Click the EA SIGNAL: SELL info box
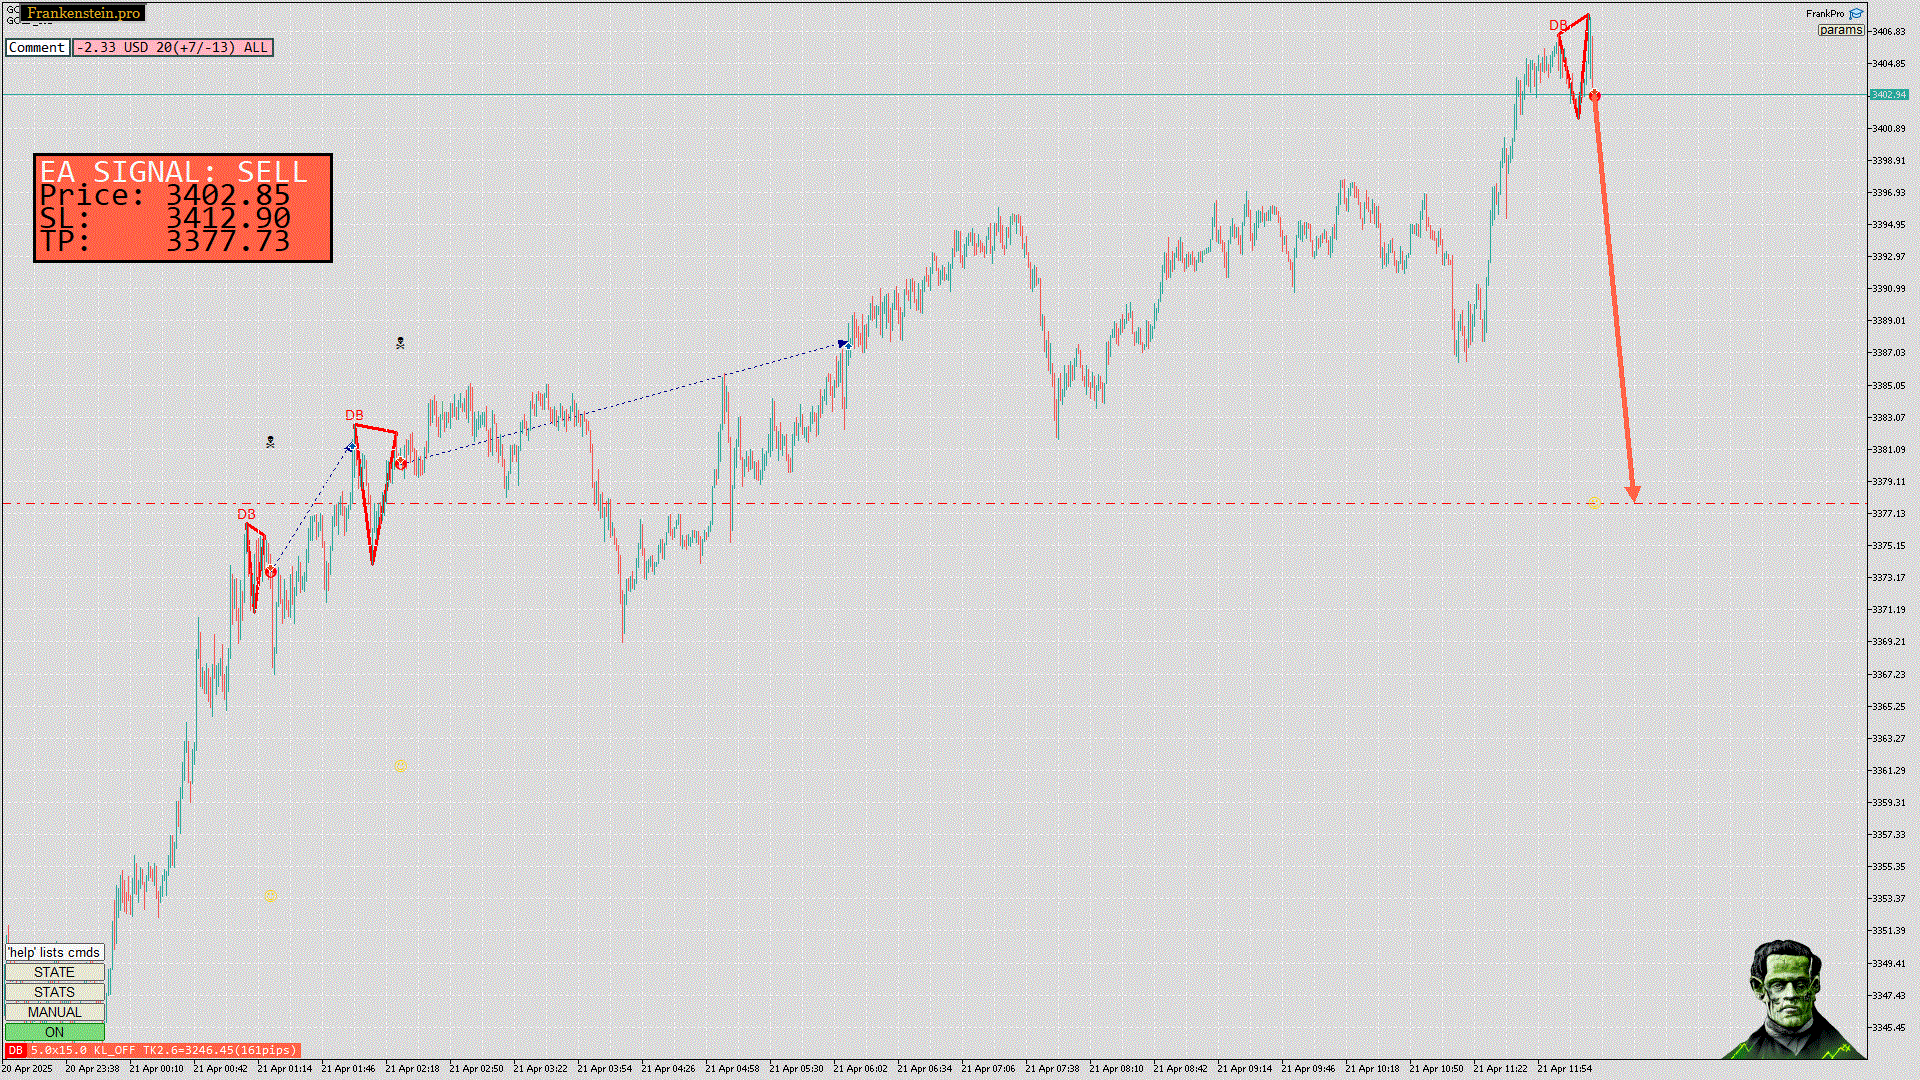The height and width of the screenshot is (1080, 1920). coord(183,208)
